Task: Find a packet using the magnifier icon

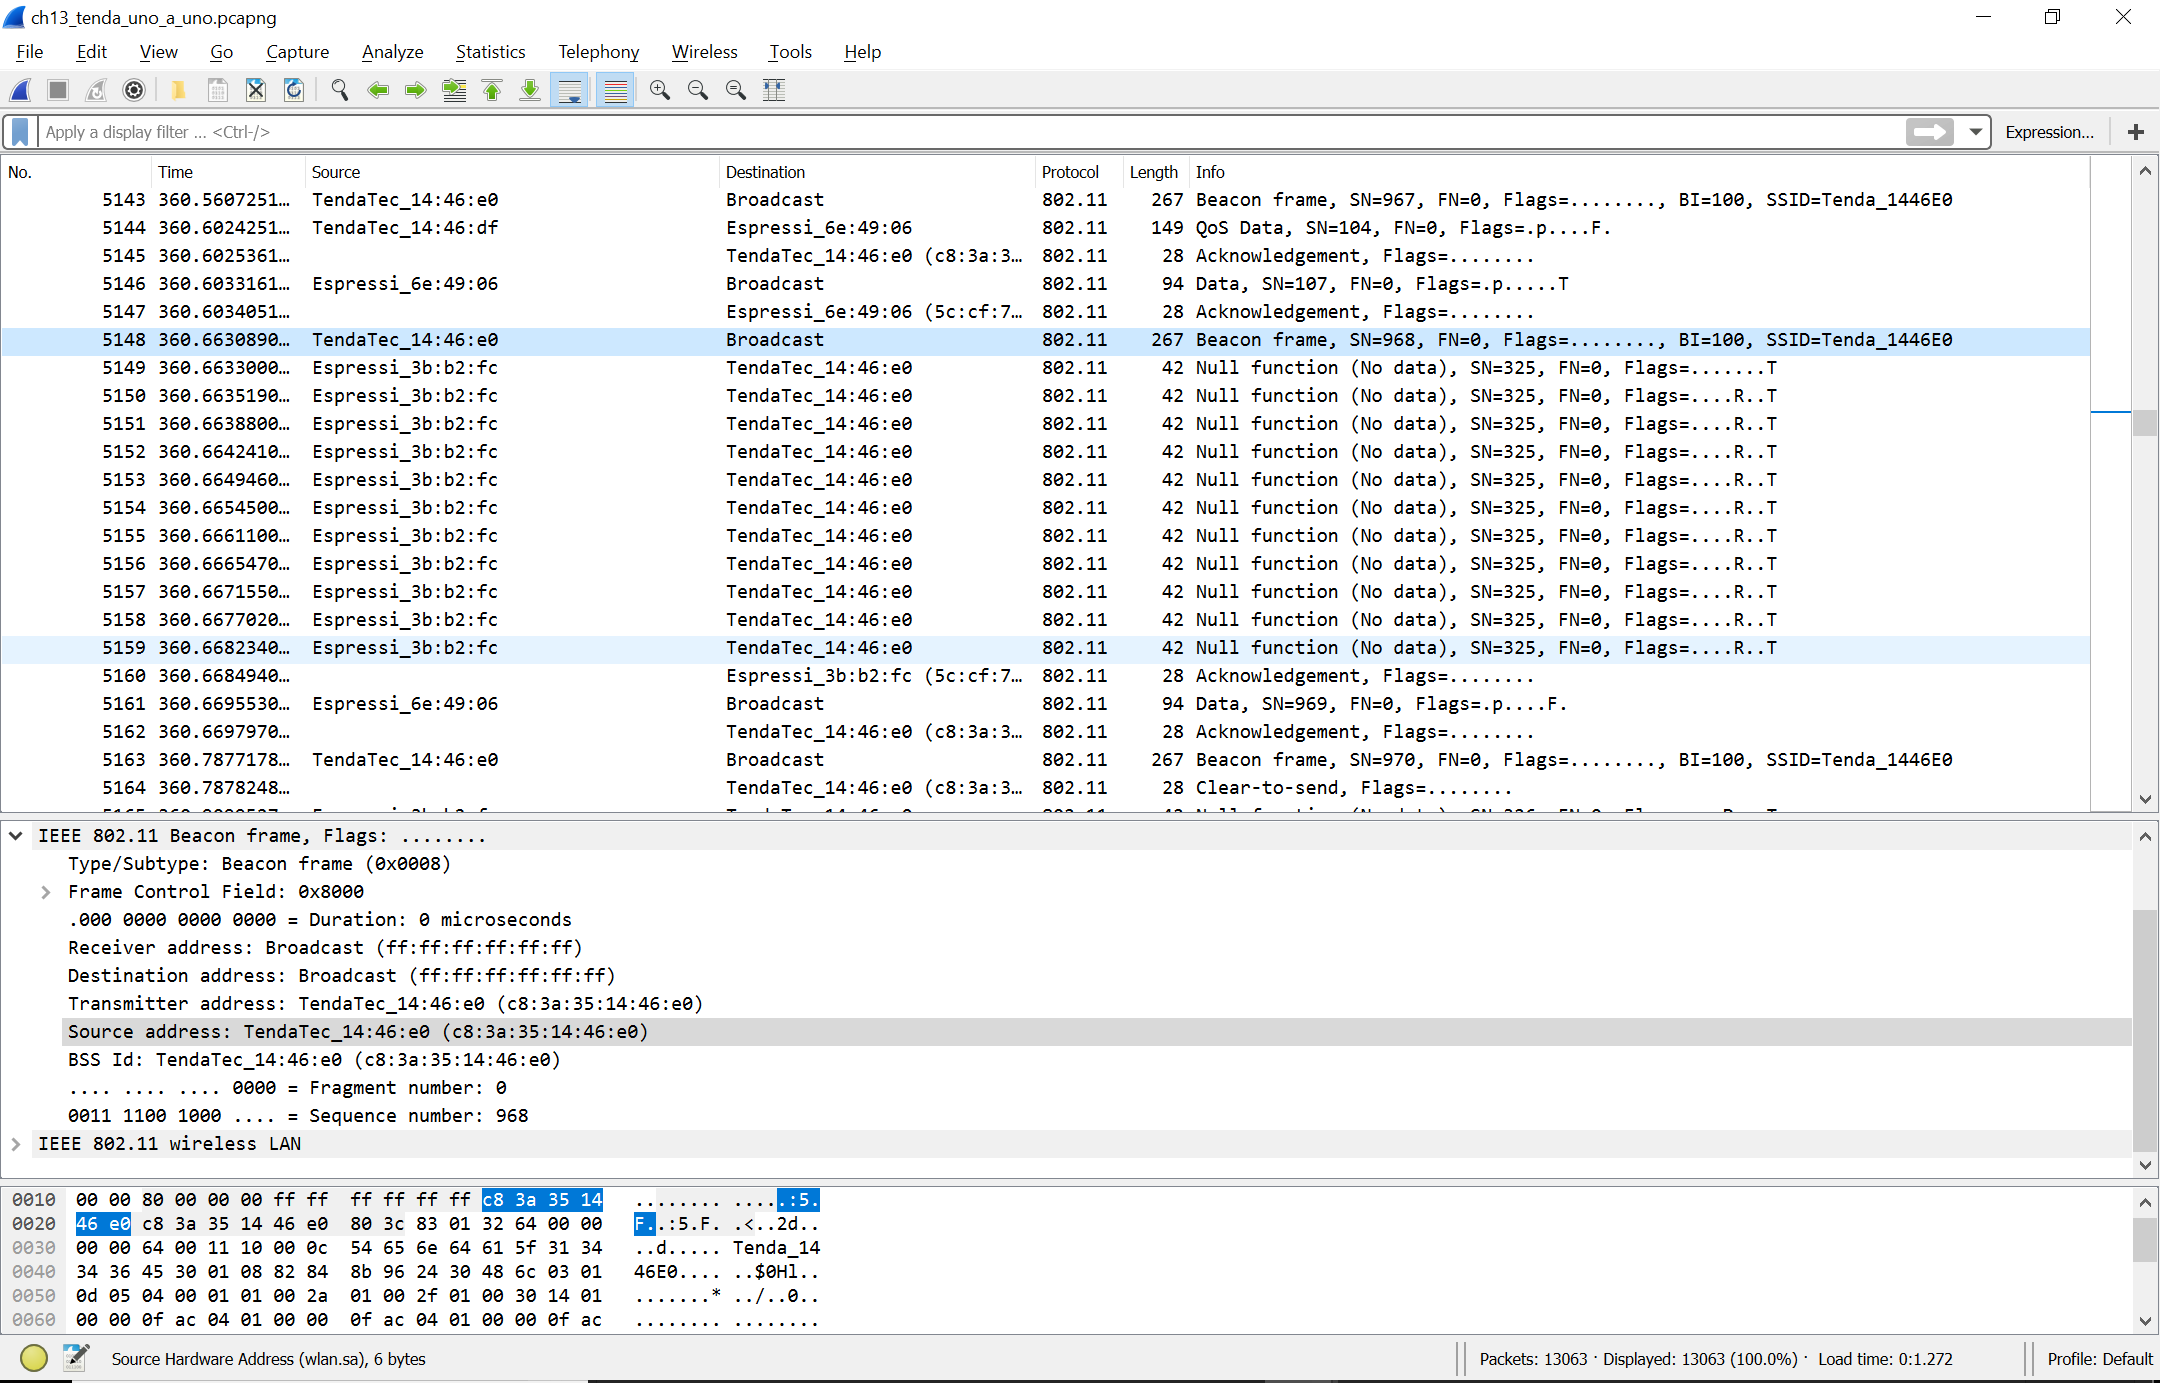Action: click(x=339, y=90)
